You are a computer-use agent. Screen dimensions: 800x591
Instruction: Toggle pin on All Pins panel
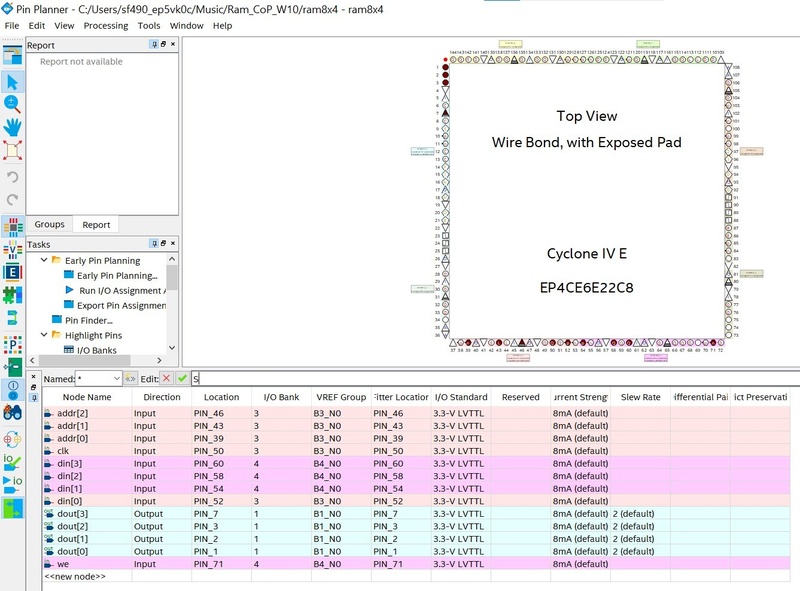click(34, 398)
